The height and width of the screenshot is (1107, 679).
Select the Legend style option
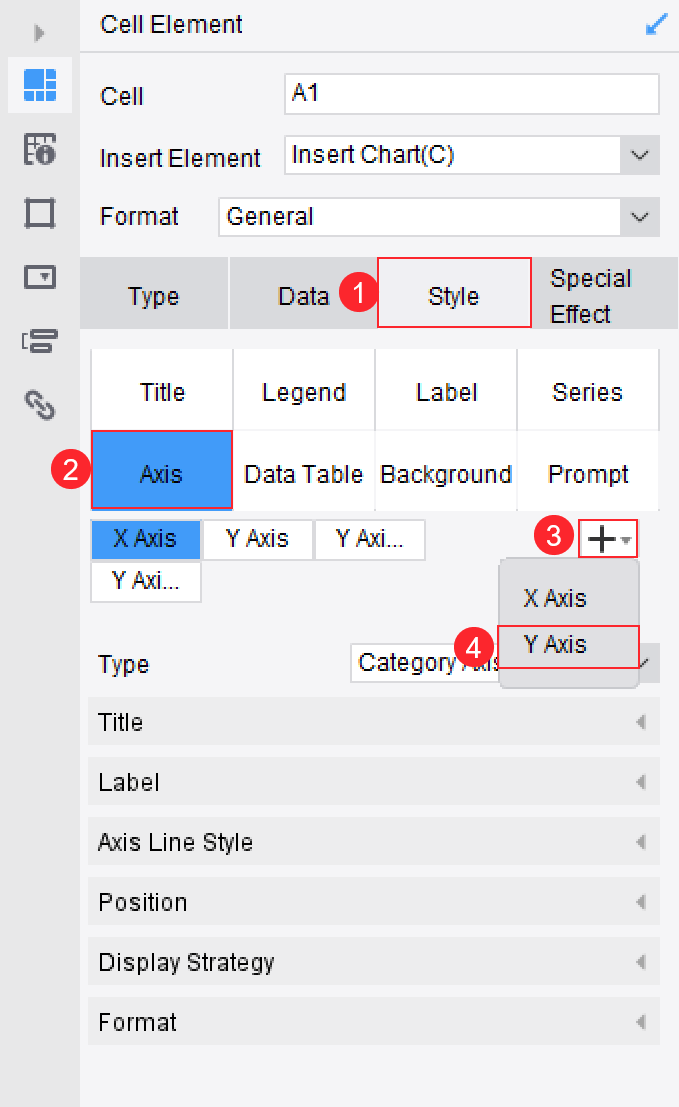point(304,390)
